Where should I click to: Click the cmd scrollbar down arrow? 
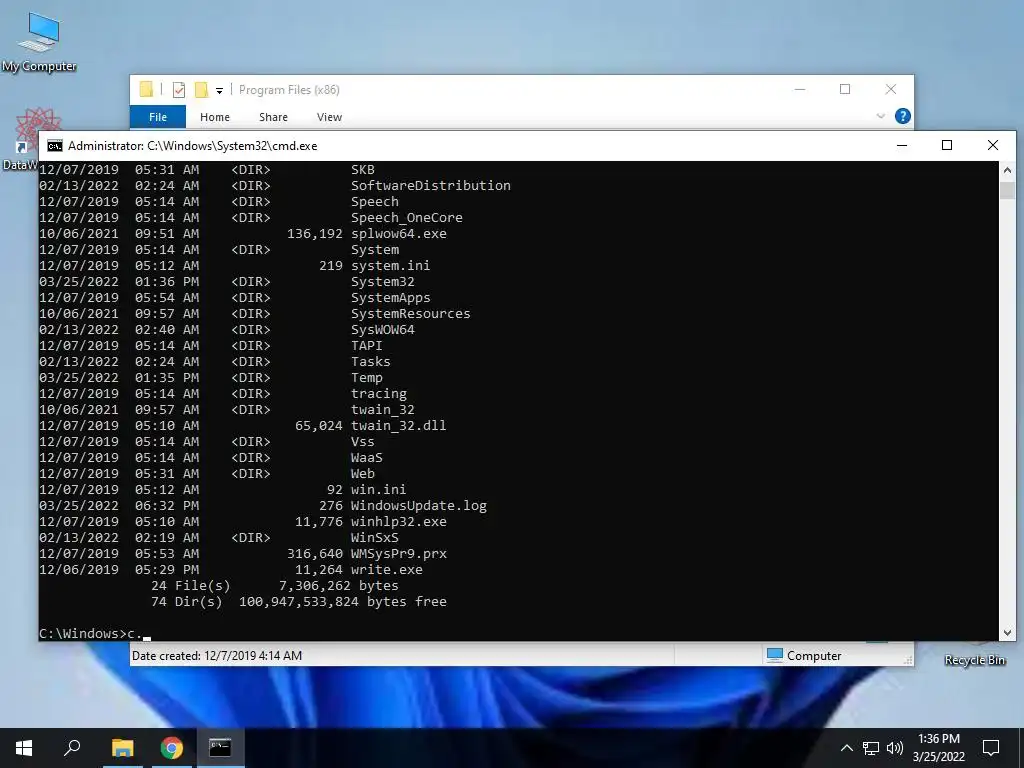[x=1007, y=632]
